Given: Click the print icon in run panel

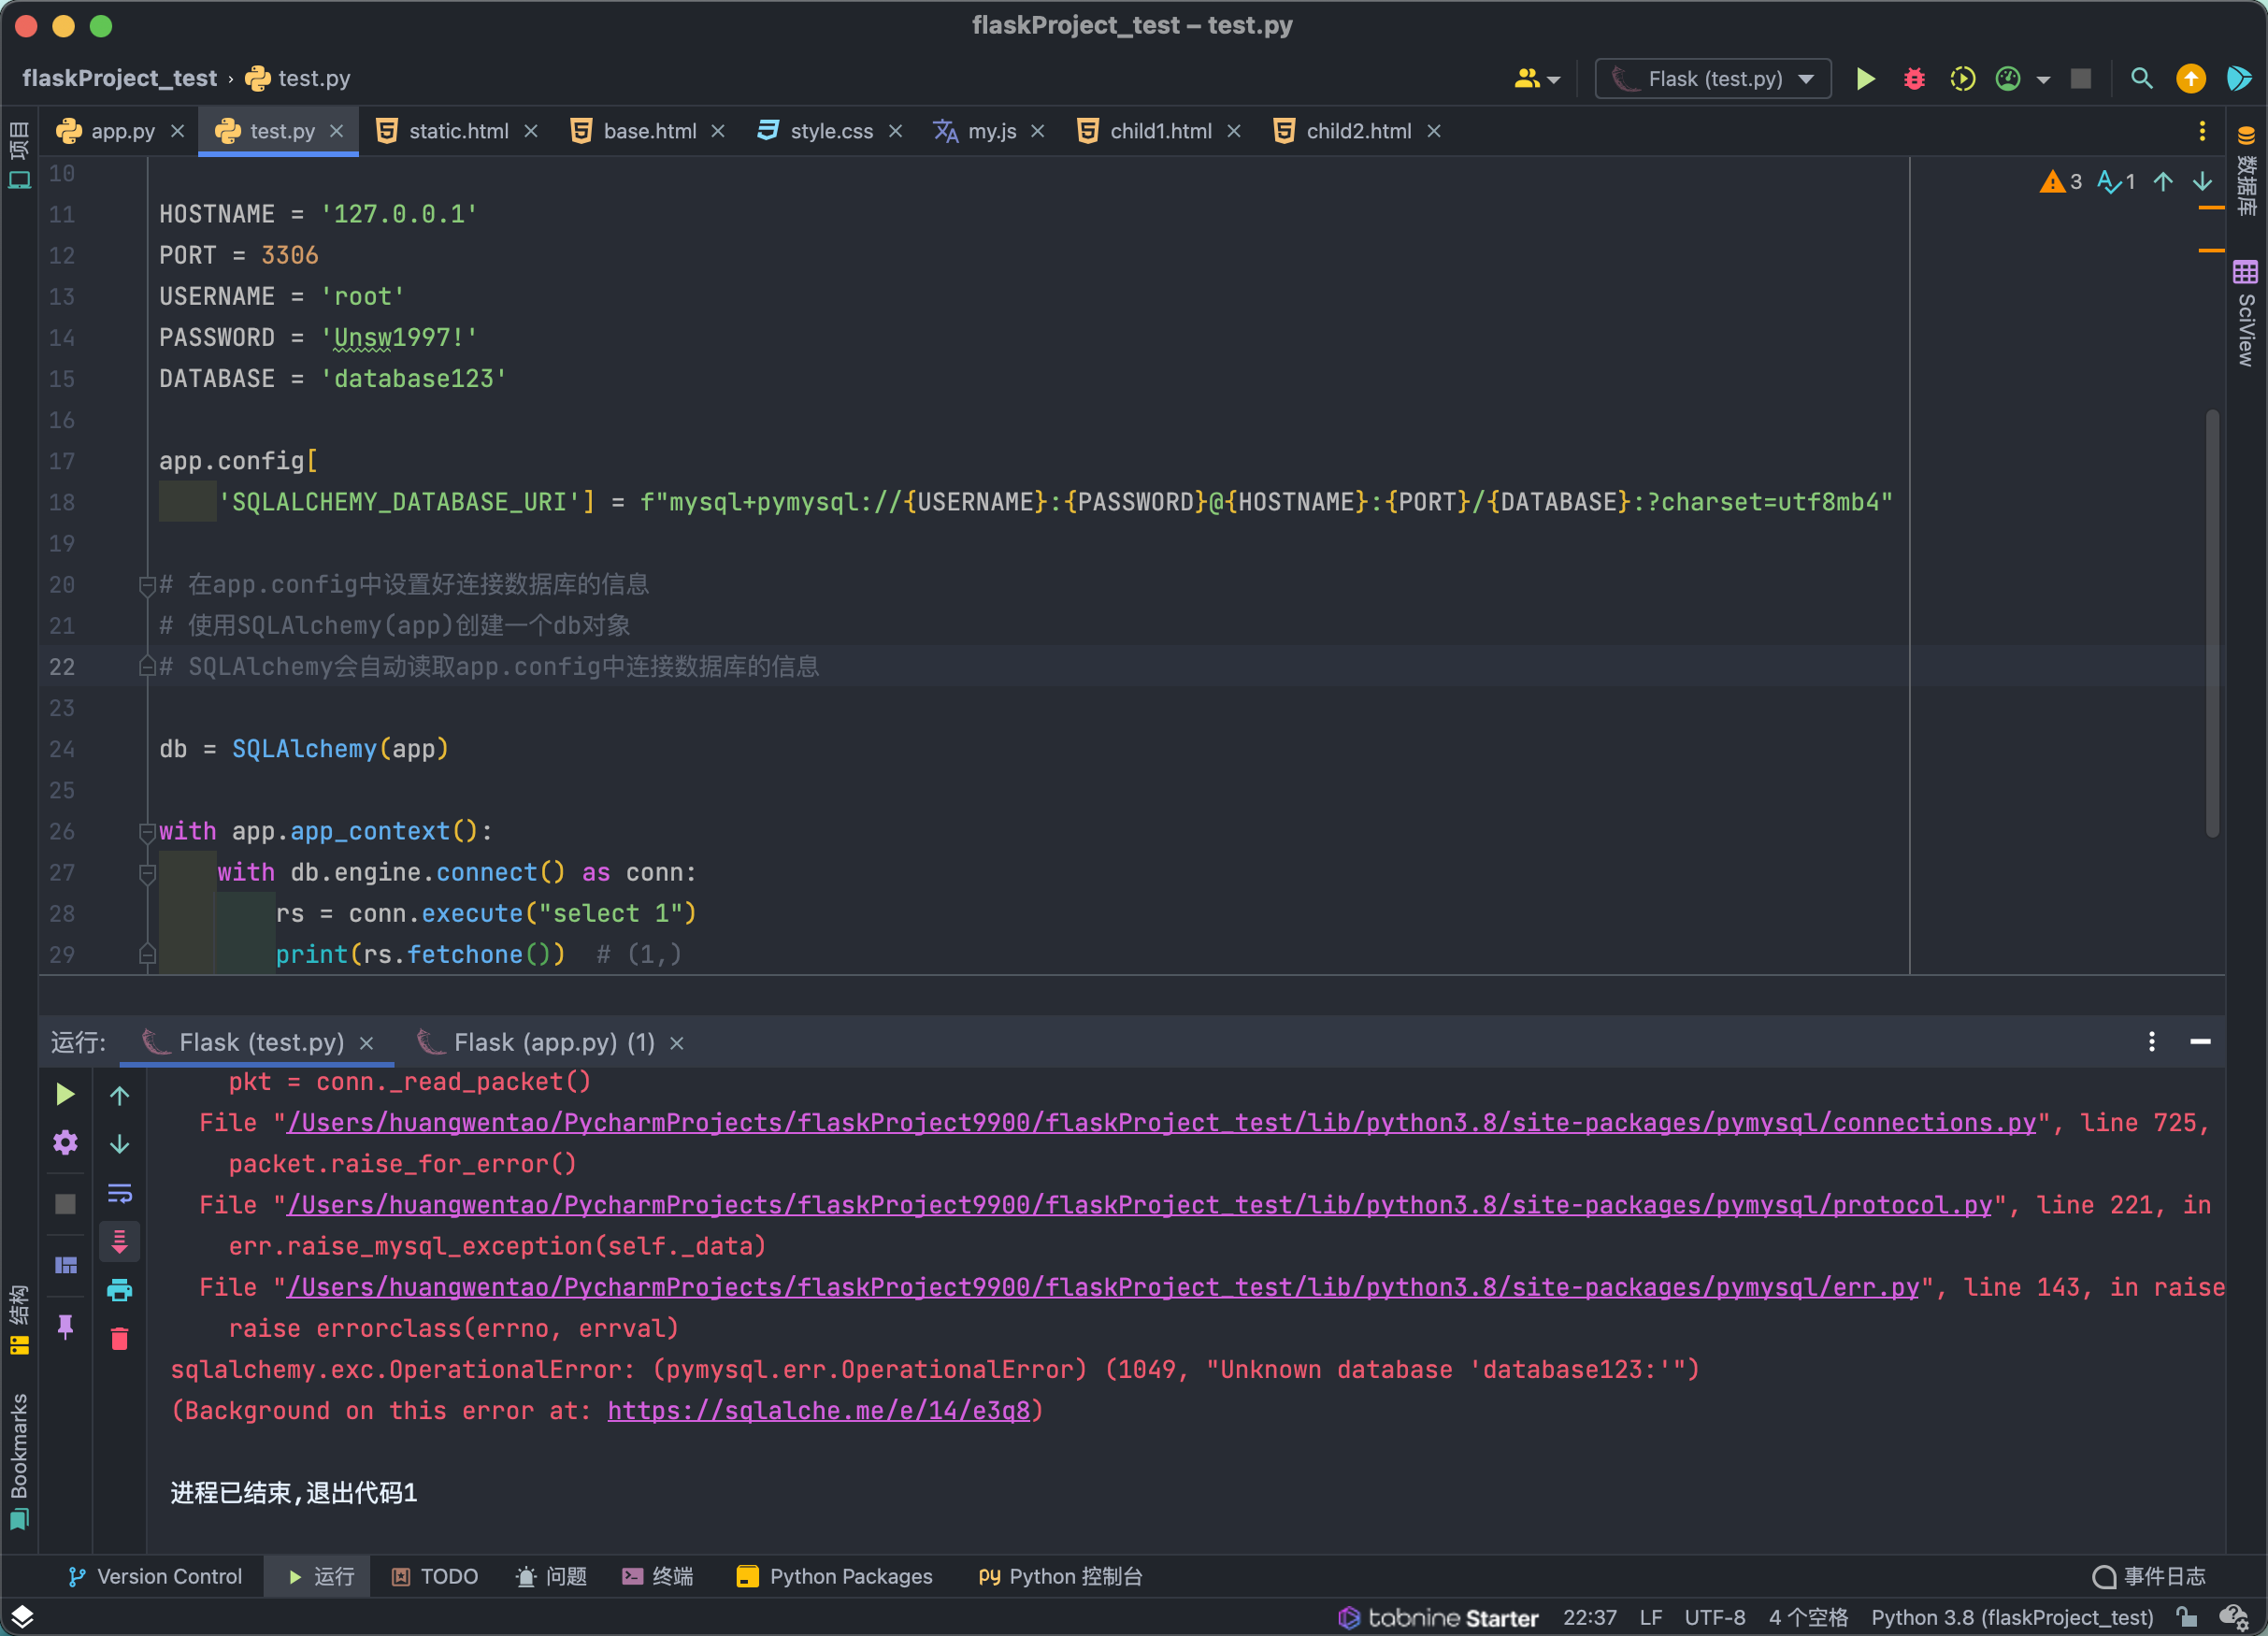Looking at the screenshot, I should [x=119, y=1290].
